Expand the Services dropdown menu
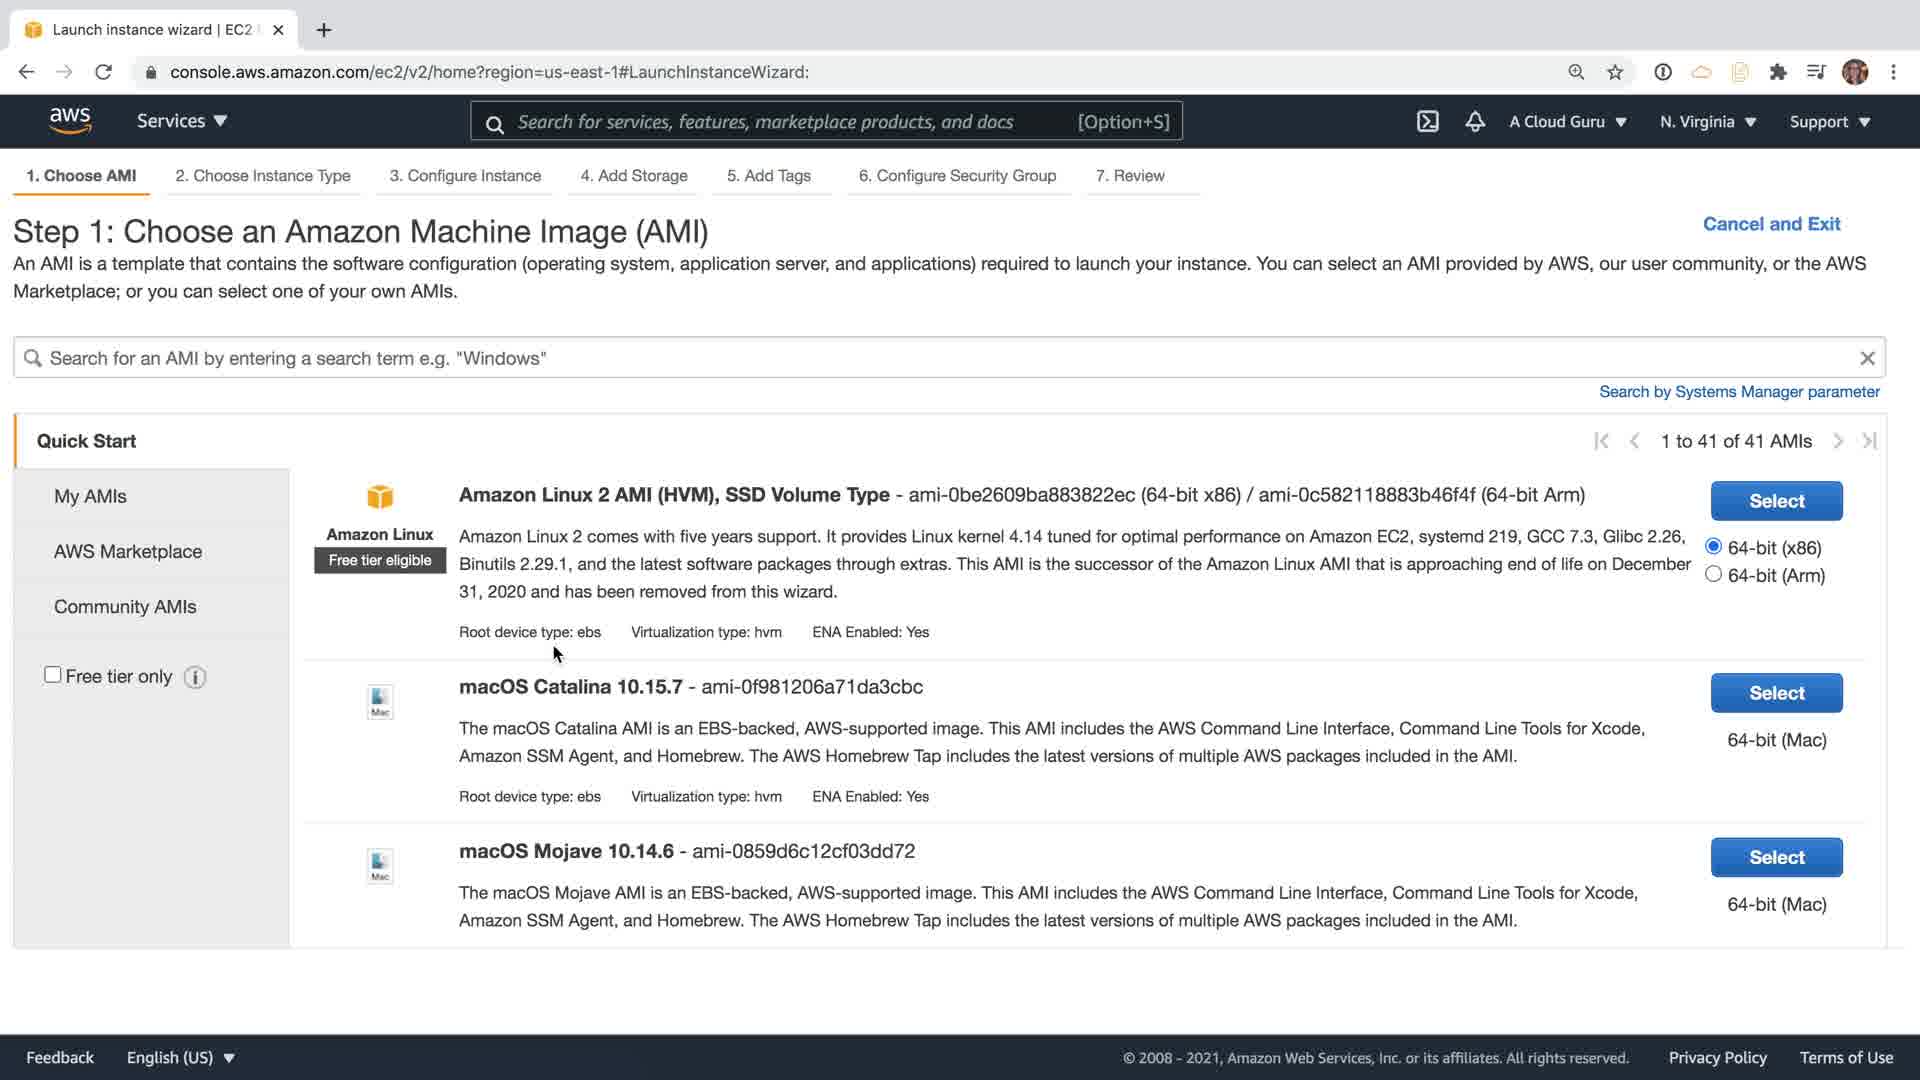This screenshot has height=1080, width=1920. pyautogui.click(x=182, y=121)
